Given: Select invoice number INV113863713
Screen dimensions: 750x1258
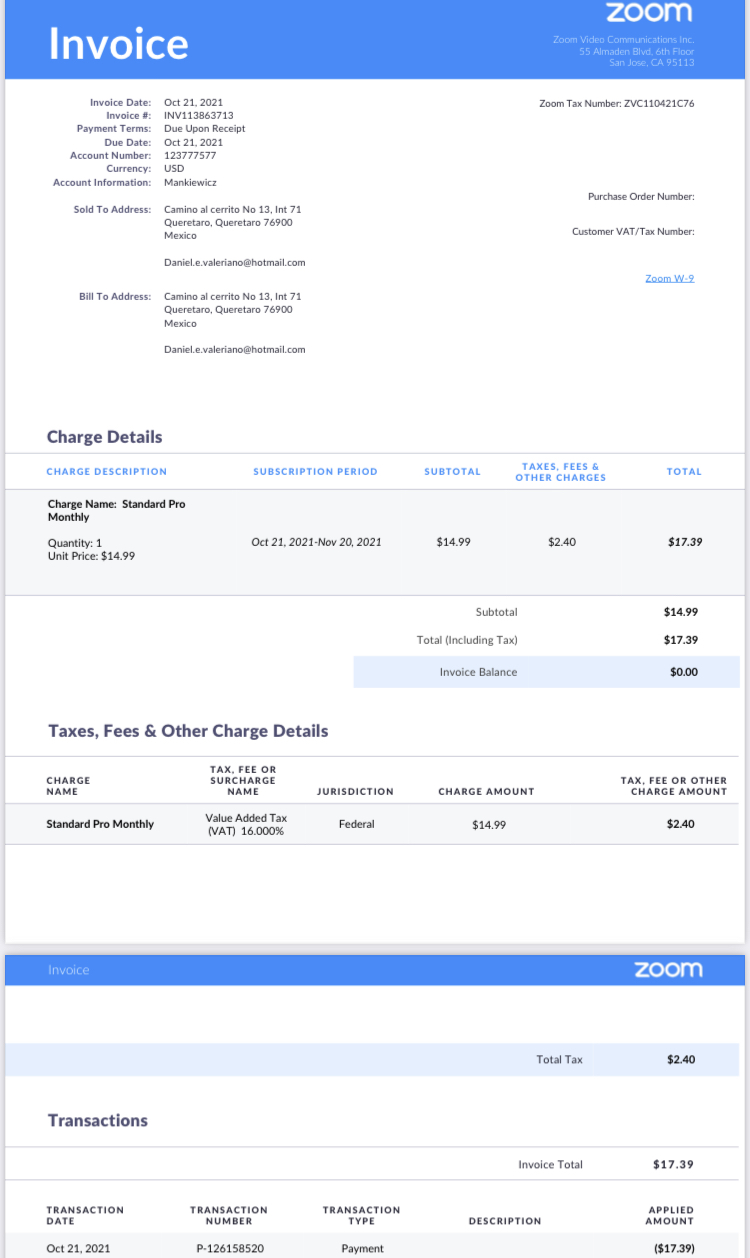Looking at the screenshot, I should [199, 116].
